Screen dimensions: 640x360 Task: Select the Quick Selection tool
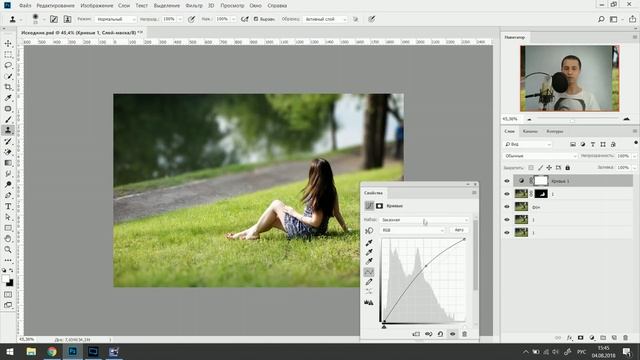pos(8,76)
